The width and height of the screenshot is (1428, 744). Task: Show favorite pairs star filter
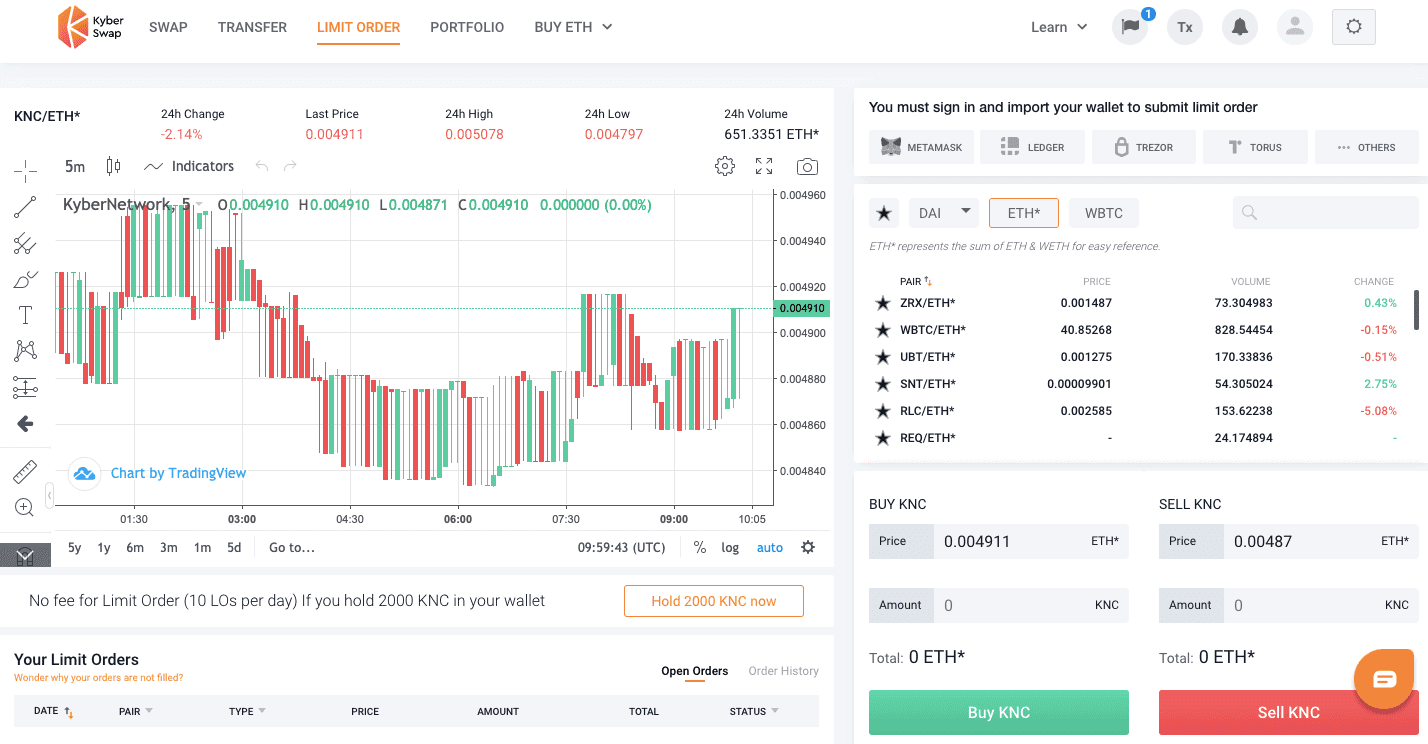pyautogui.click(x=884, y=213)
